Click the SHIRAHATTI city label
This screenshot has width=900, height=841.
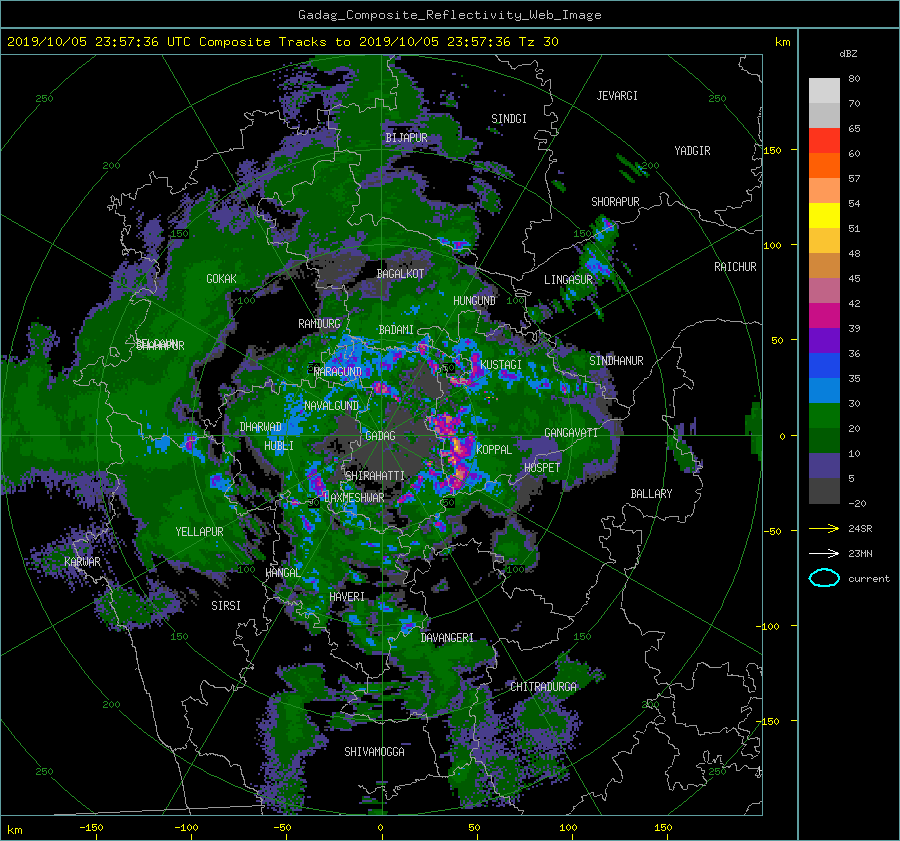point(375,476)
